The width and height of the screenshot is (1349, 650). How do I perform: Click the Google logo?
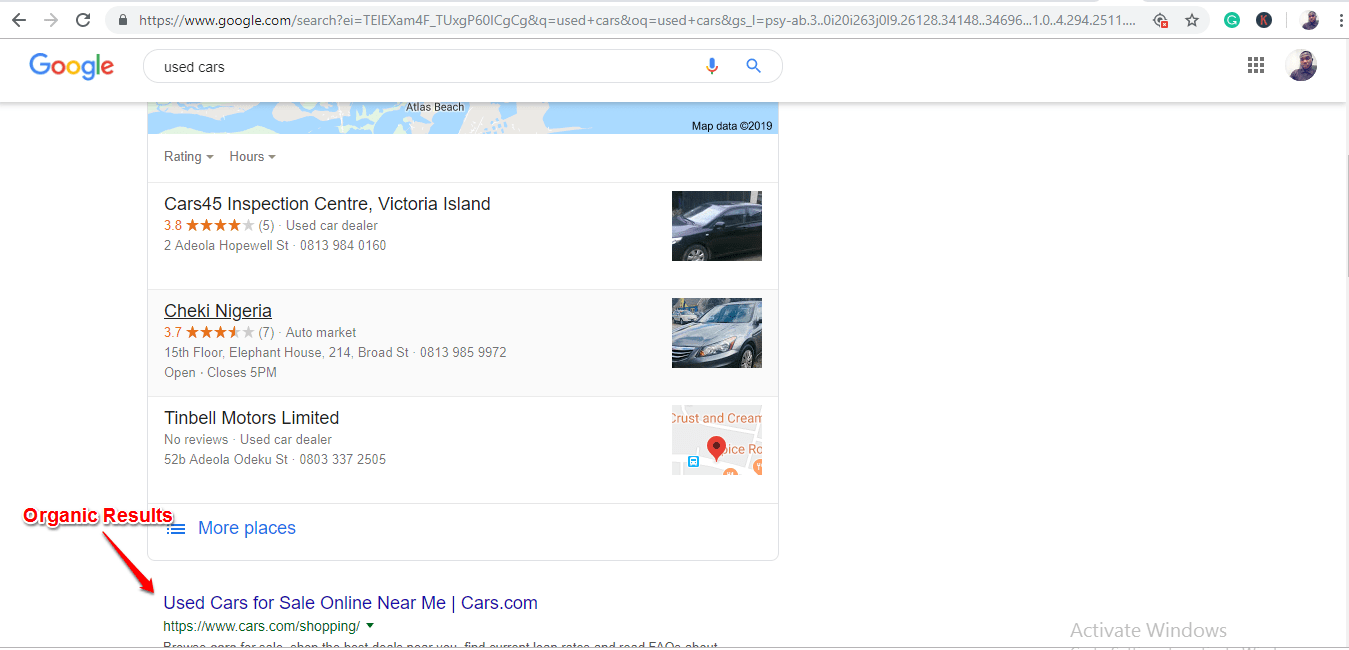click(71, 66)
